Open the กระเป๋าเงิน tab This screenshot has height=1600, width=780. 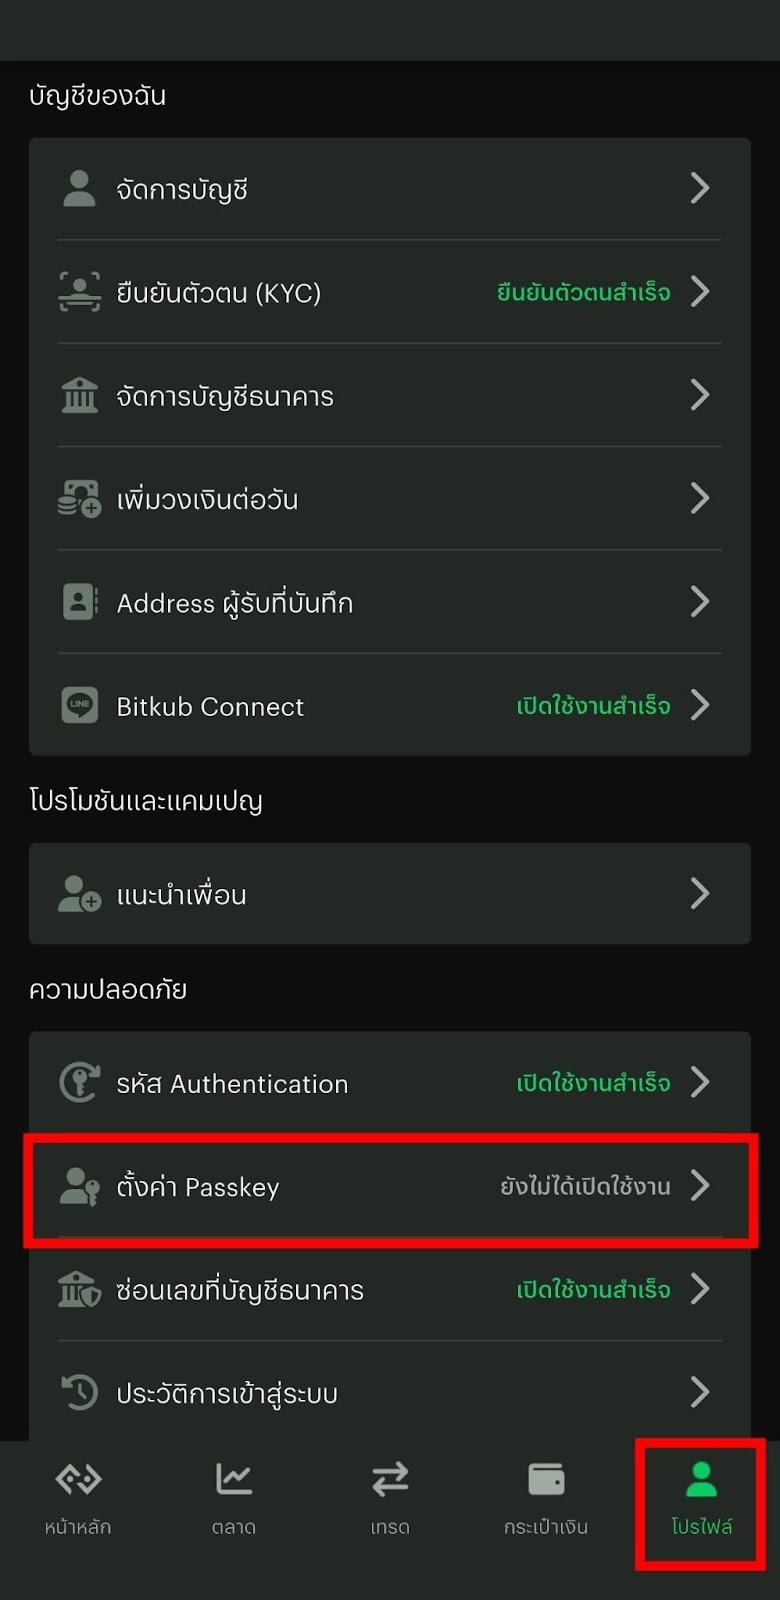tap(546, 1497)
